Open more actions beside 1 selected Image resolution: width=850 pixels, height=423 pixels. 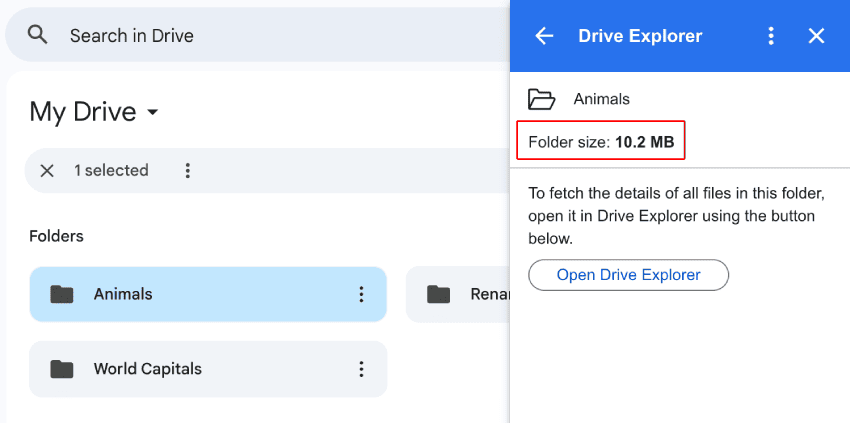click(x=188, y=171)
